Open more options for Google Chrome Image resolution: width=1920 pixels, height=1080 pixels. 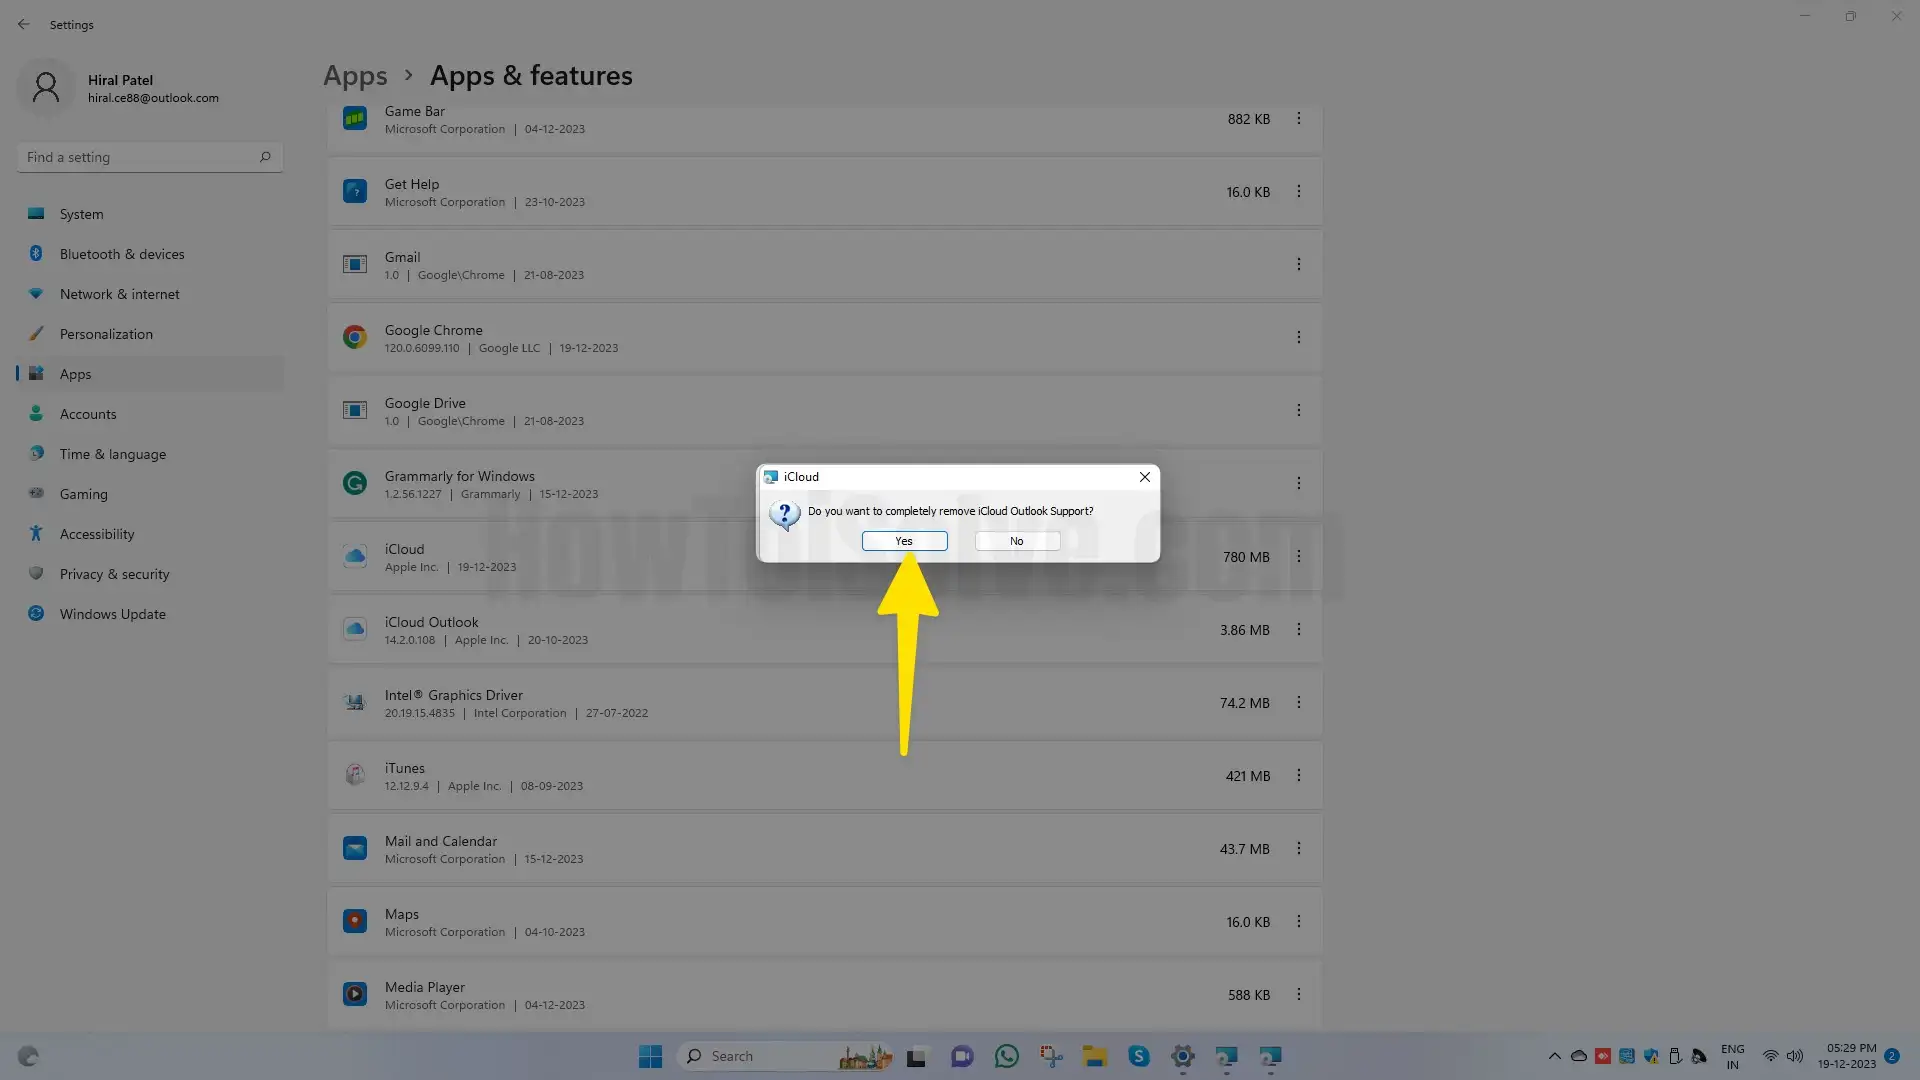point(1298,338)
